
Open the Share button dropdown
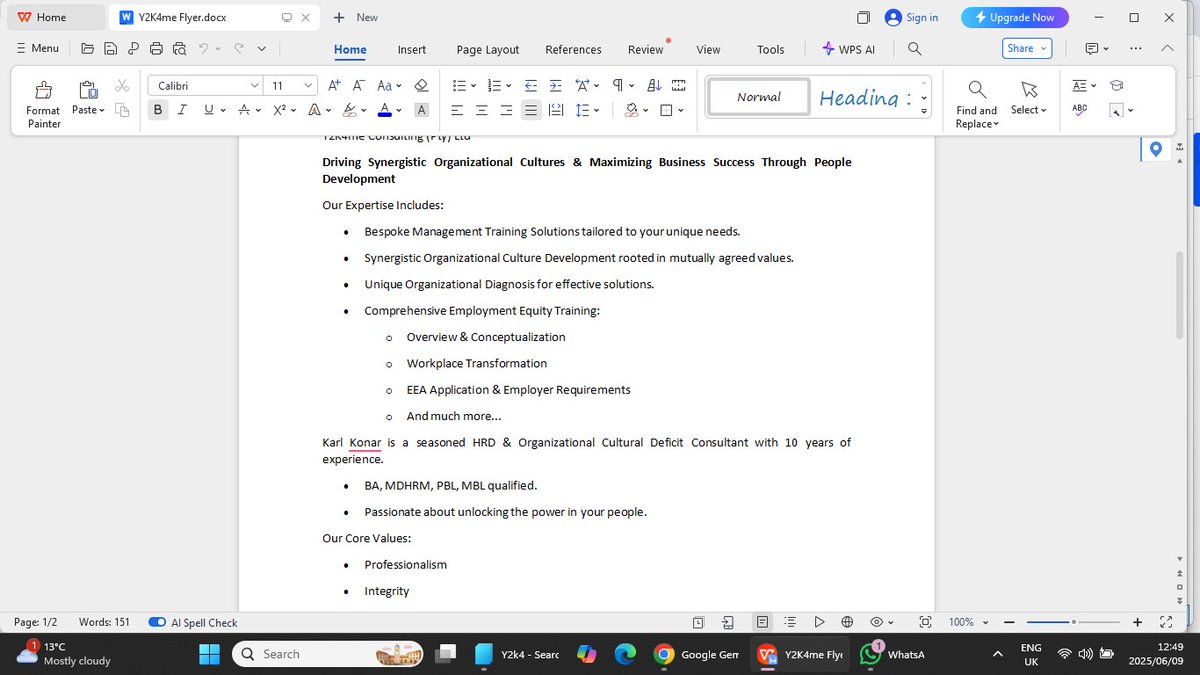[1043, 48]
